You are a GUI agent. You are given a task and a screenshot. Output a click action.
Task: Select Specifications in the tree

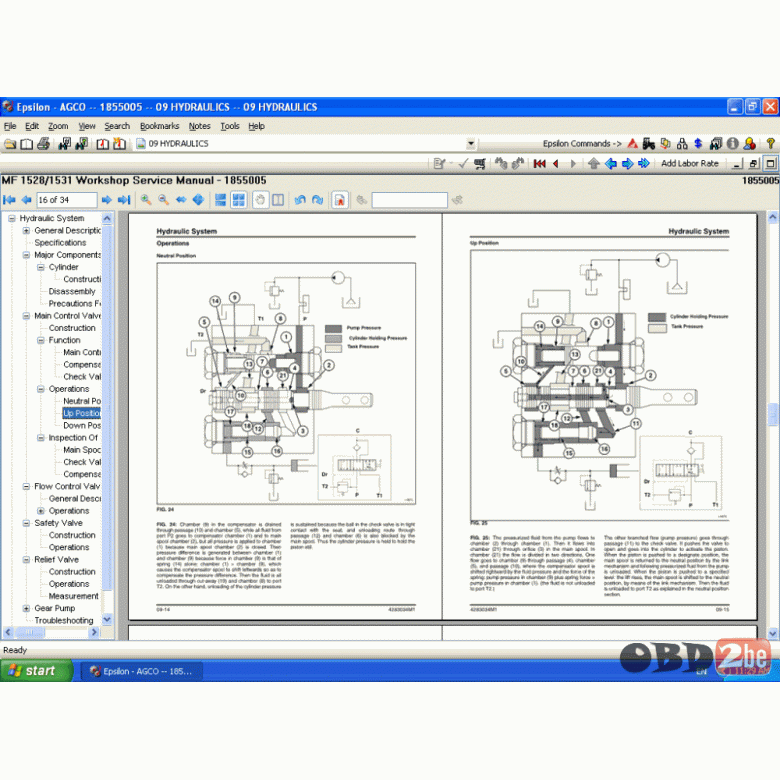tap(60, 243)
